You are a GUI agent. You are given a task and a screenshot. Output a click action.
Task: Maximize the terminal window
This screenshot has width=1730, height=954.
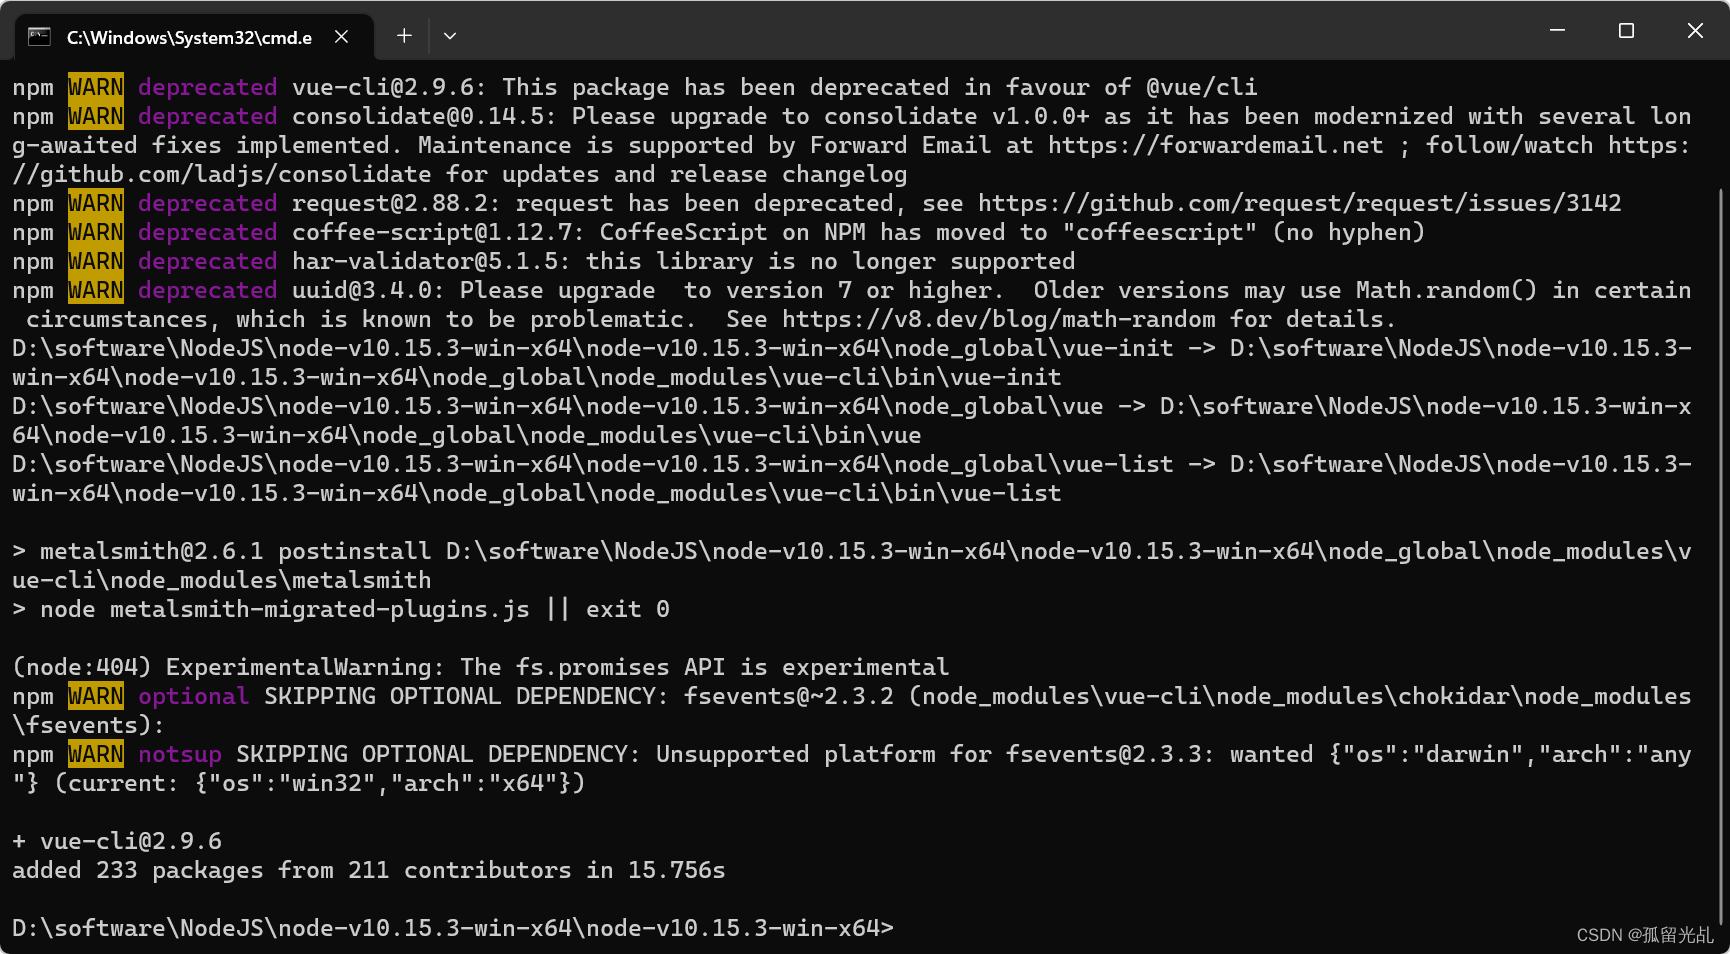(1626, 31)
